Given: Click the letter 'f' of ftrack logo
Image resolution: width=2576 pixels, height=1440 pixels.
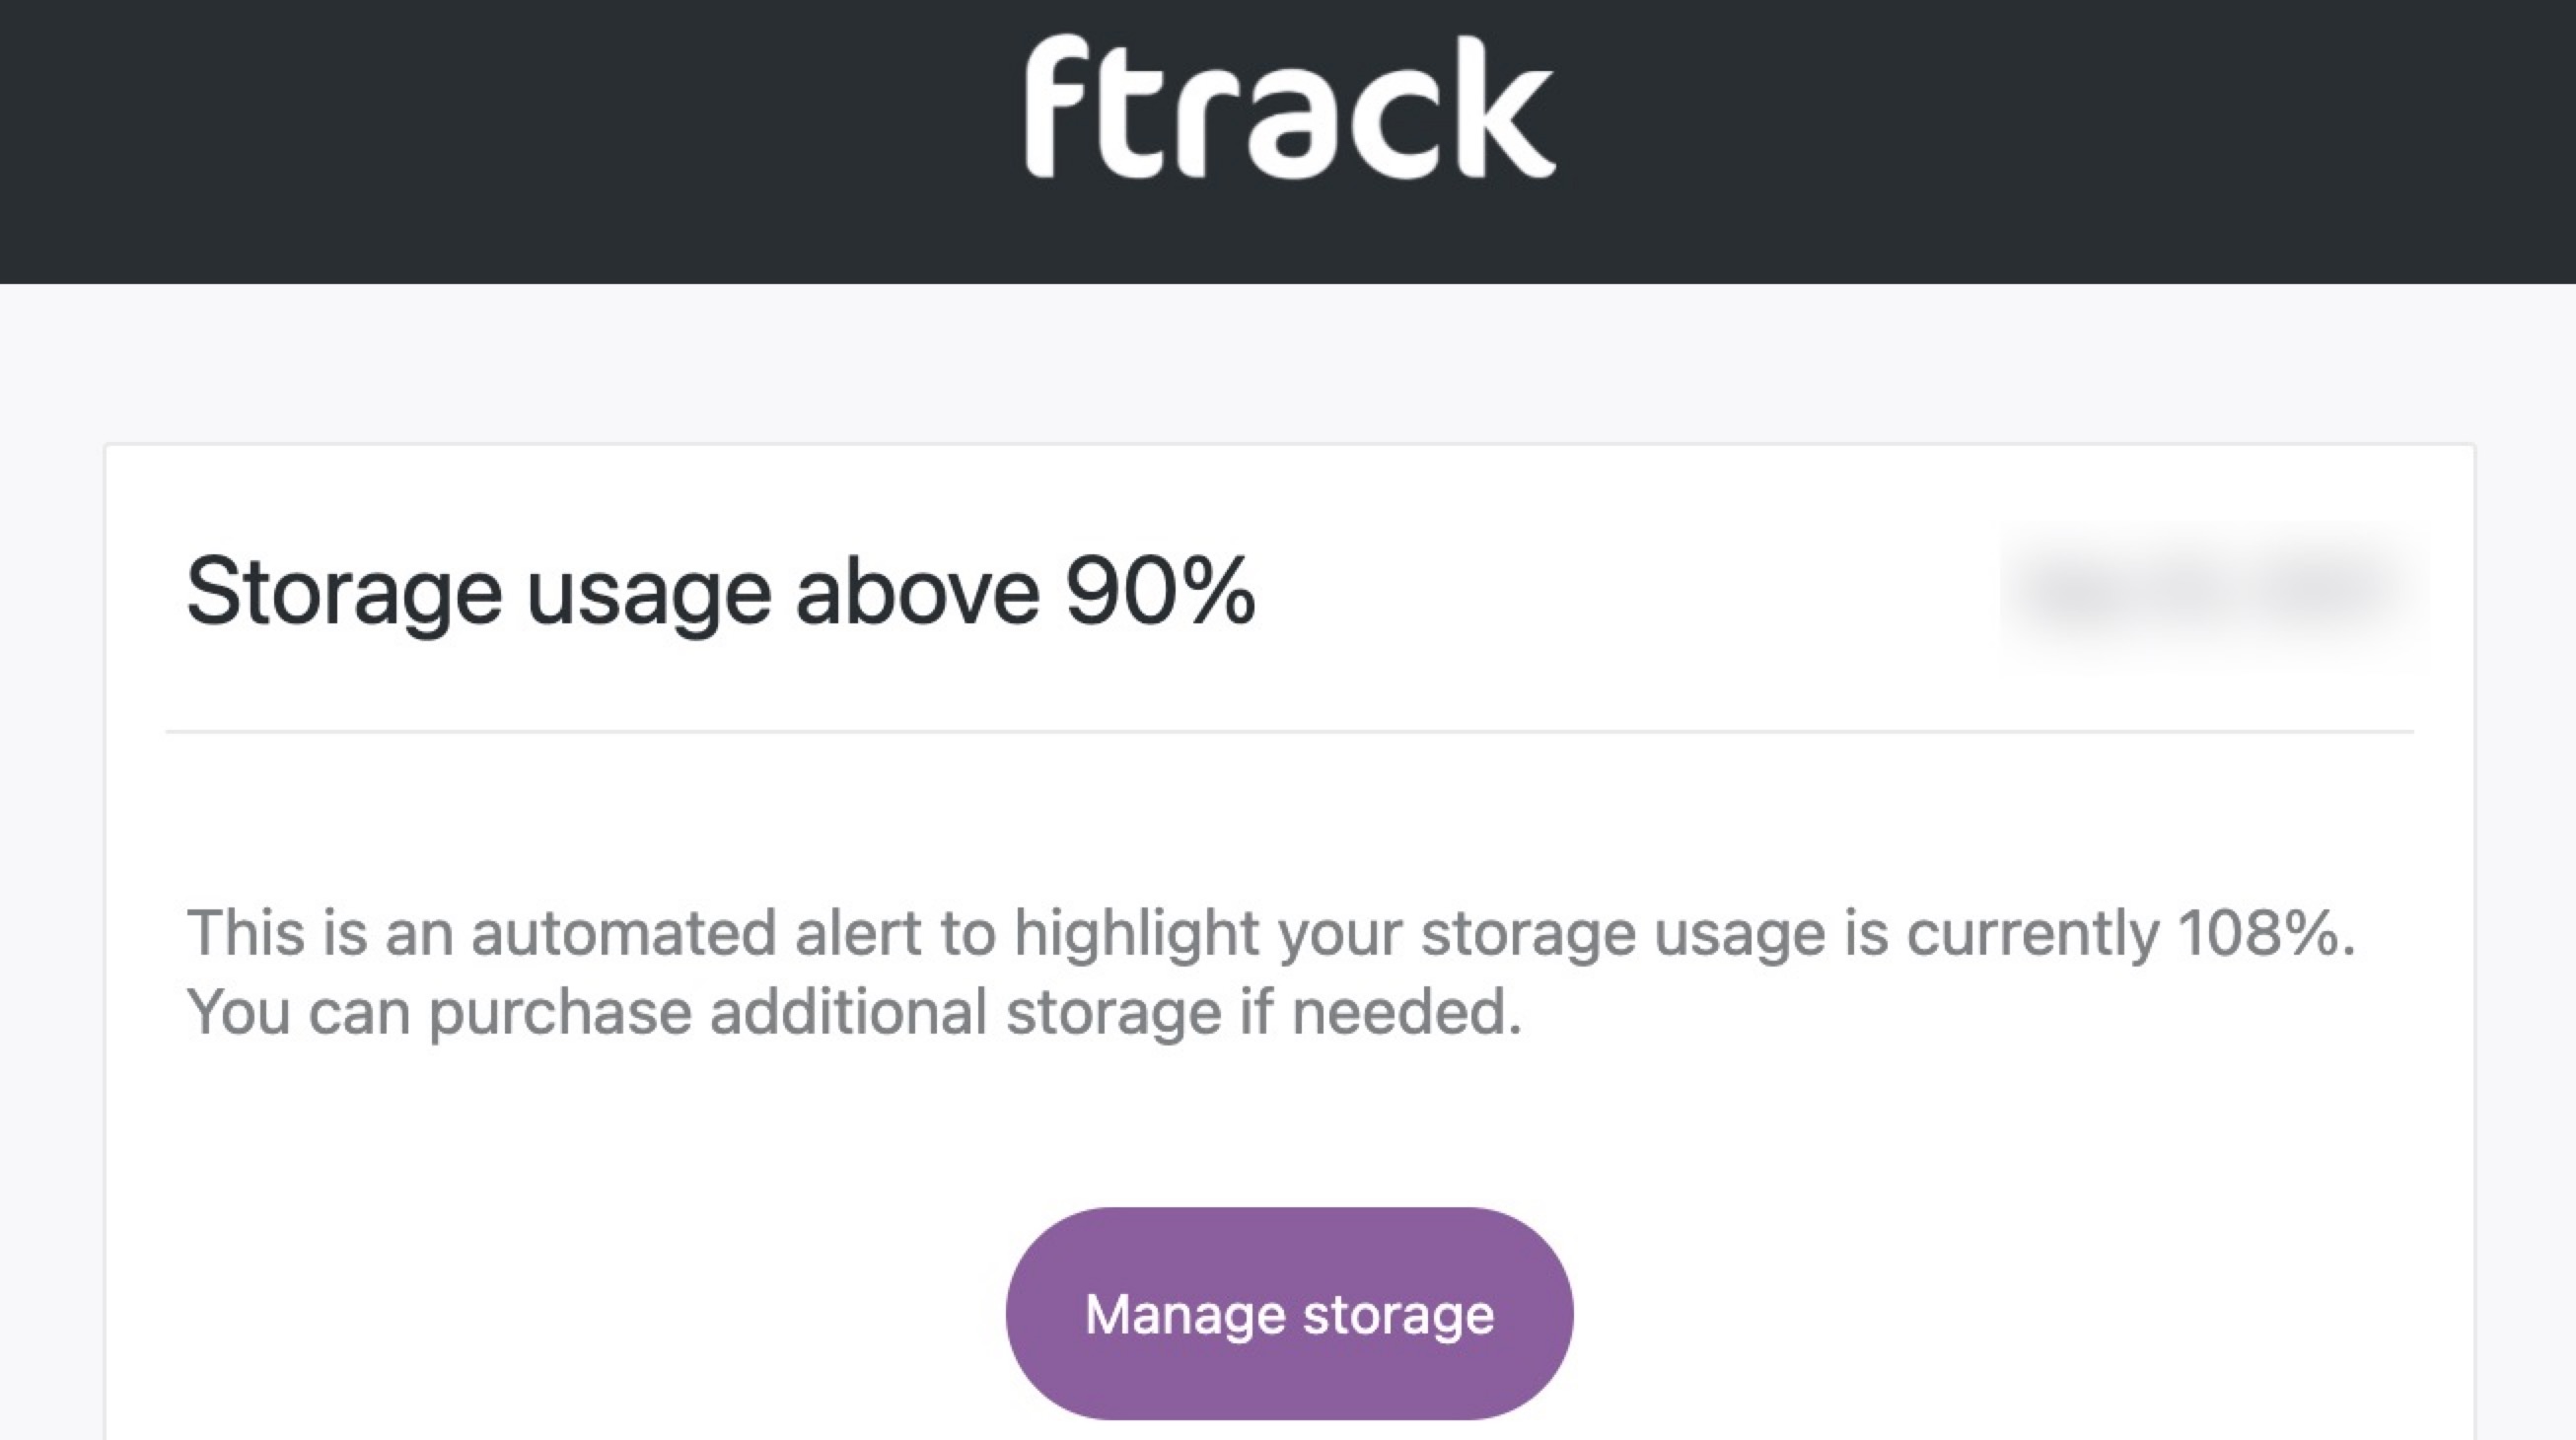Looking at the screenshot, I should [x=1057, y=107].
